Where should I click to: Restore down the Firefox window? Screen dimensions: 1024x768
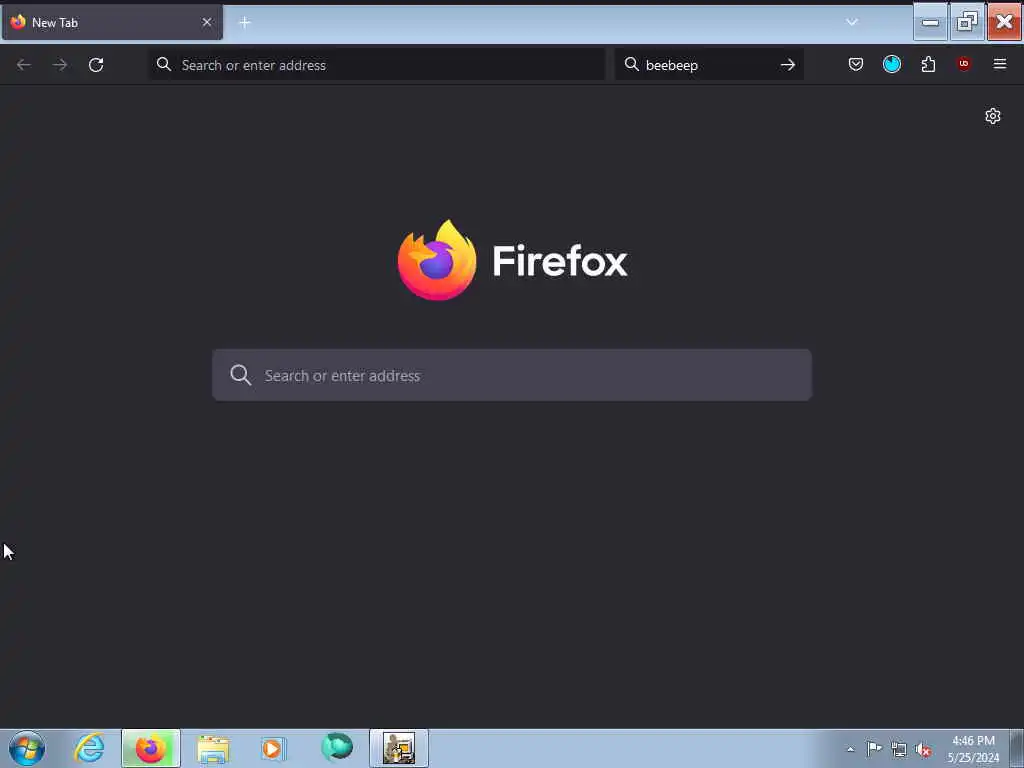point(967,22)
